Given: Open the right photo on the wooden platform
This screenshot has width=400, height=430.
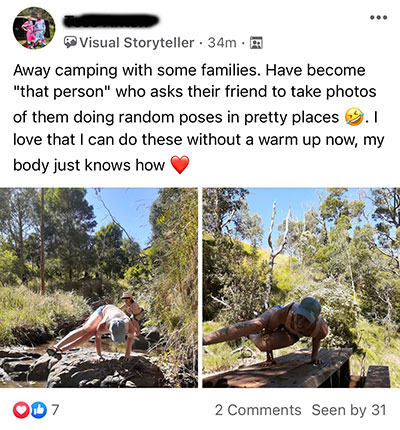Looking at the screenshot, I should (x=301, y=288).
